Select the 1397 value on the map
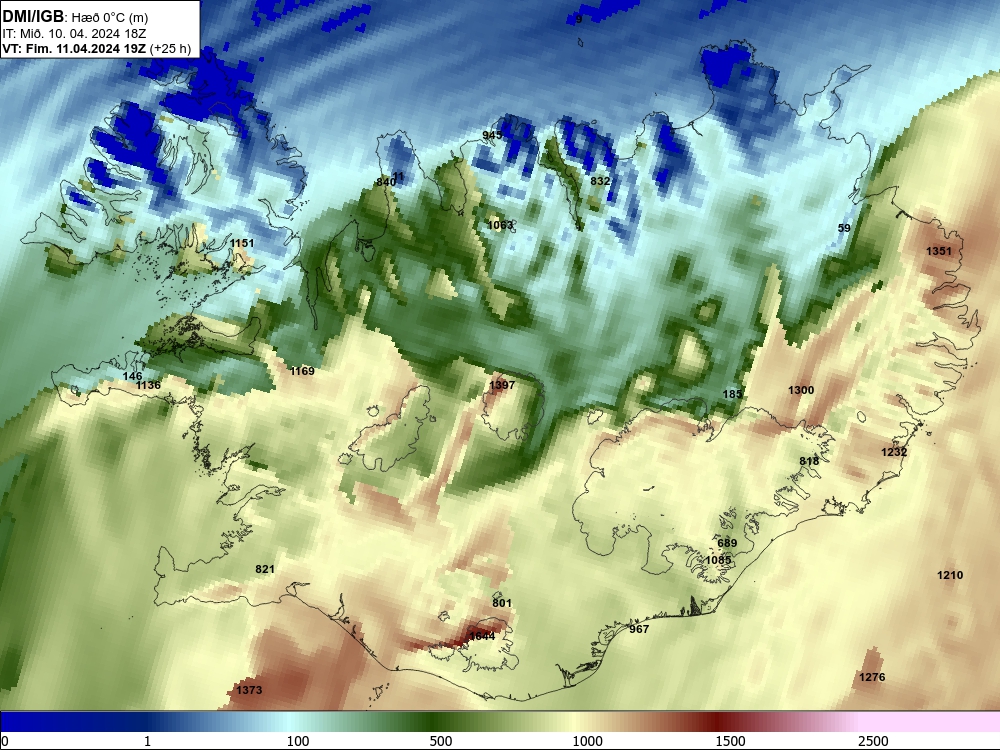This screenshot has width=1000, height=750. (x=502, y=385)
